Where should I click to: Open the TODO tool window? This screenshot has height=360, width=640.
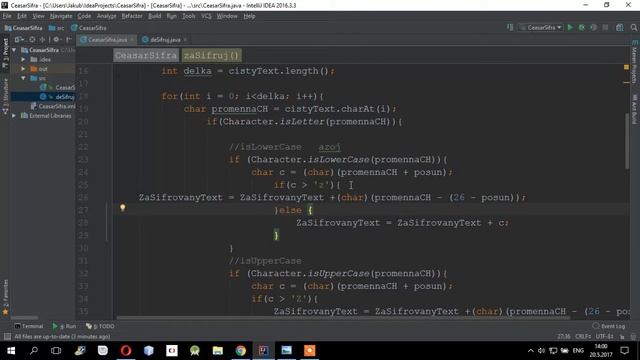[100, 326]
